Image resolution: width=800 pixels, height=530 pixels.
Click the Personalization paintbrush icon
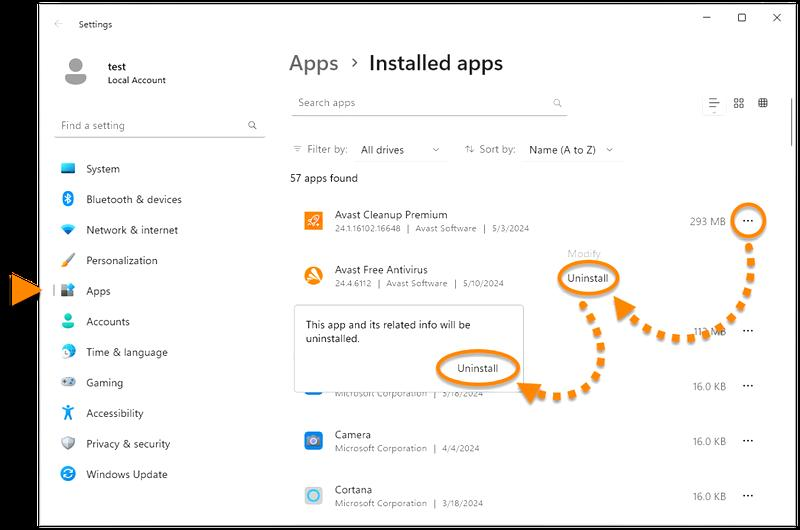point(68,260)
